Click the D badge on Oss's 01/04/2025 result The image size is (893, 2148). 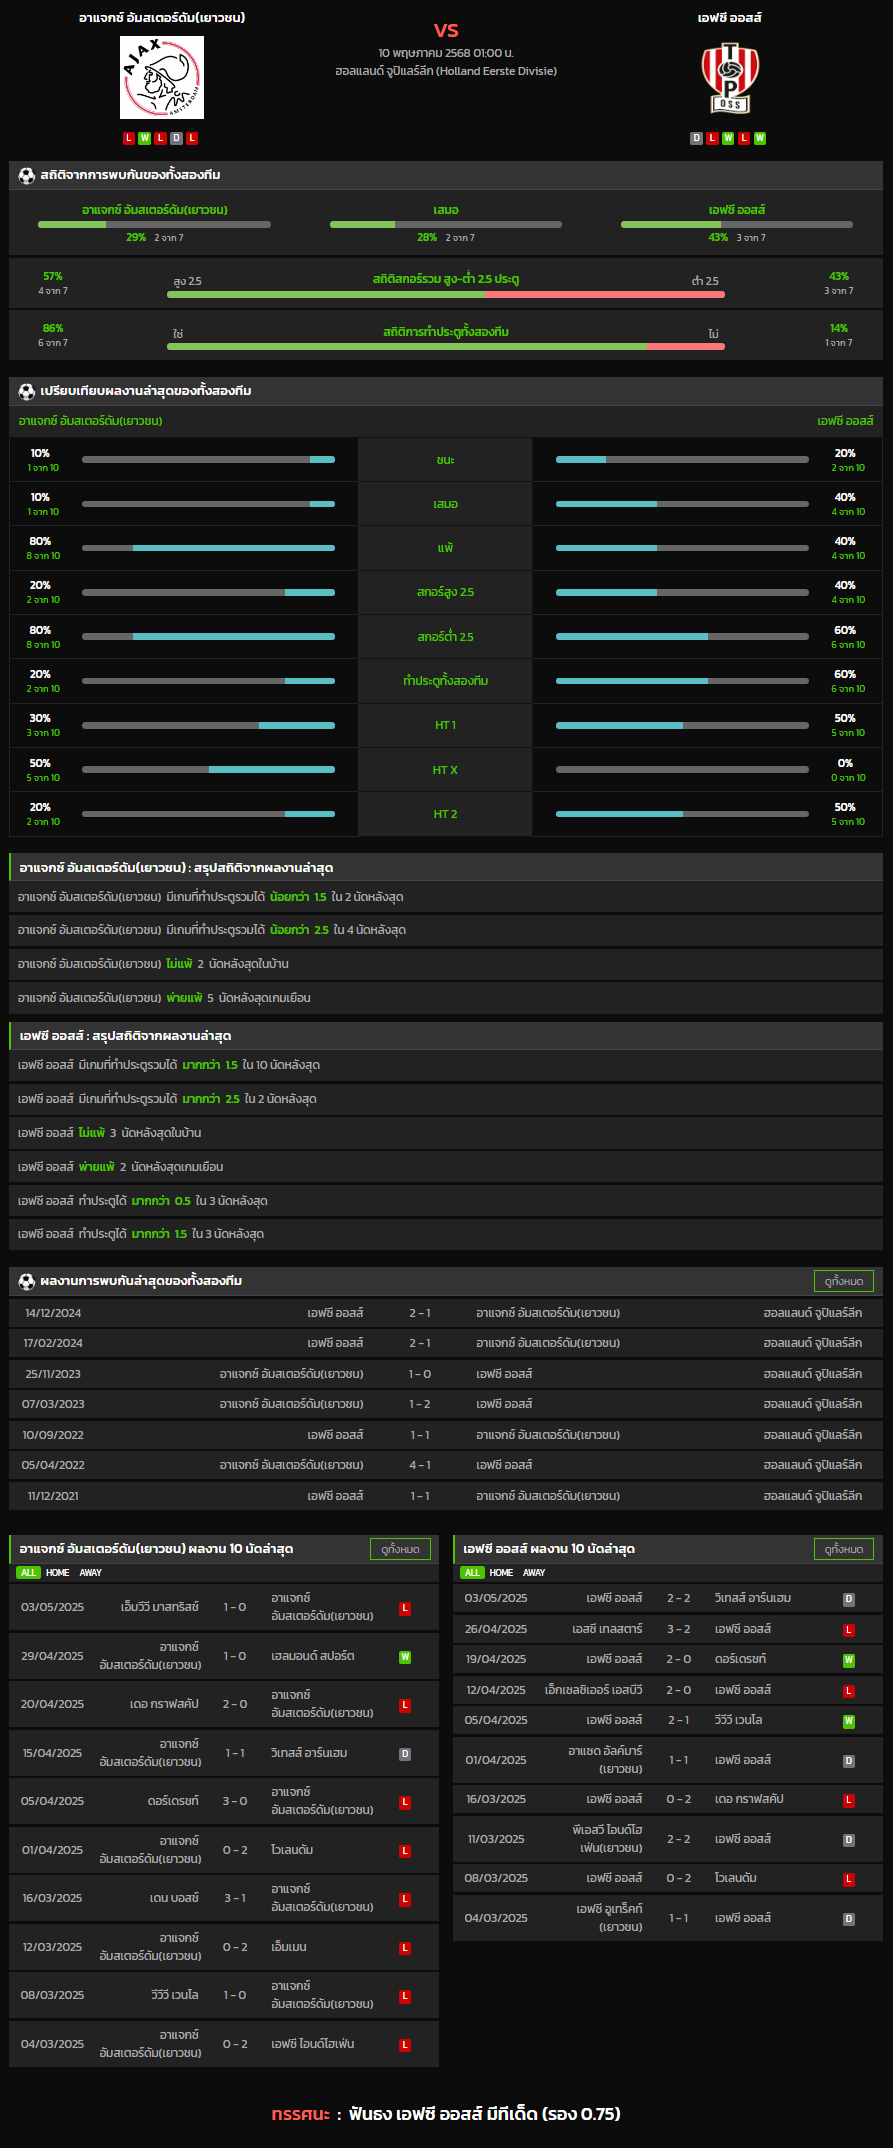pos(849,1761)
